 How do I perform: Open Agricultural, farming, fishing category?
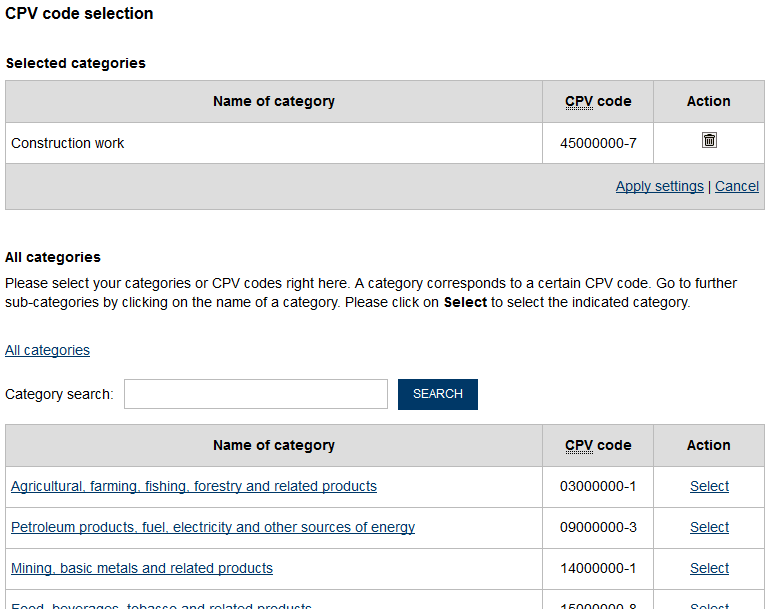point(194,486)
